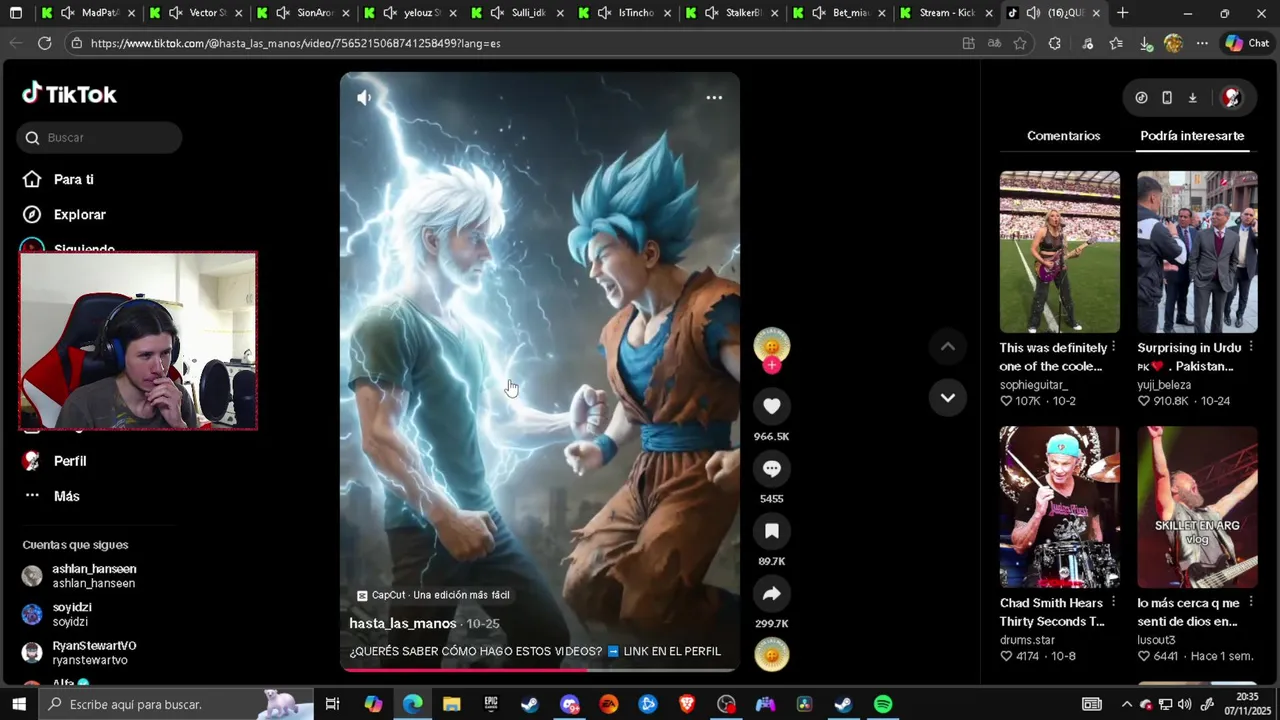The height and width of the screenshot is (720, 1280).
Task: Click the TikTok coins icon at top right
Action: [1141, 97]
